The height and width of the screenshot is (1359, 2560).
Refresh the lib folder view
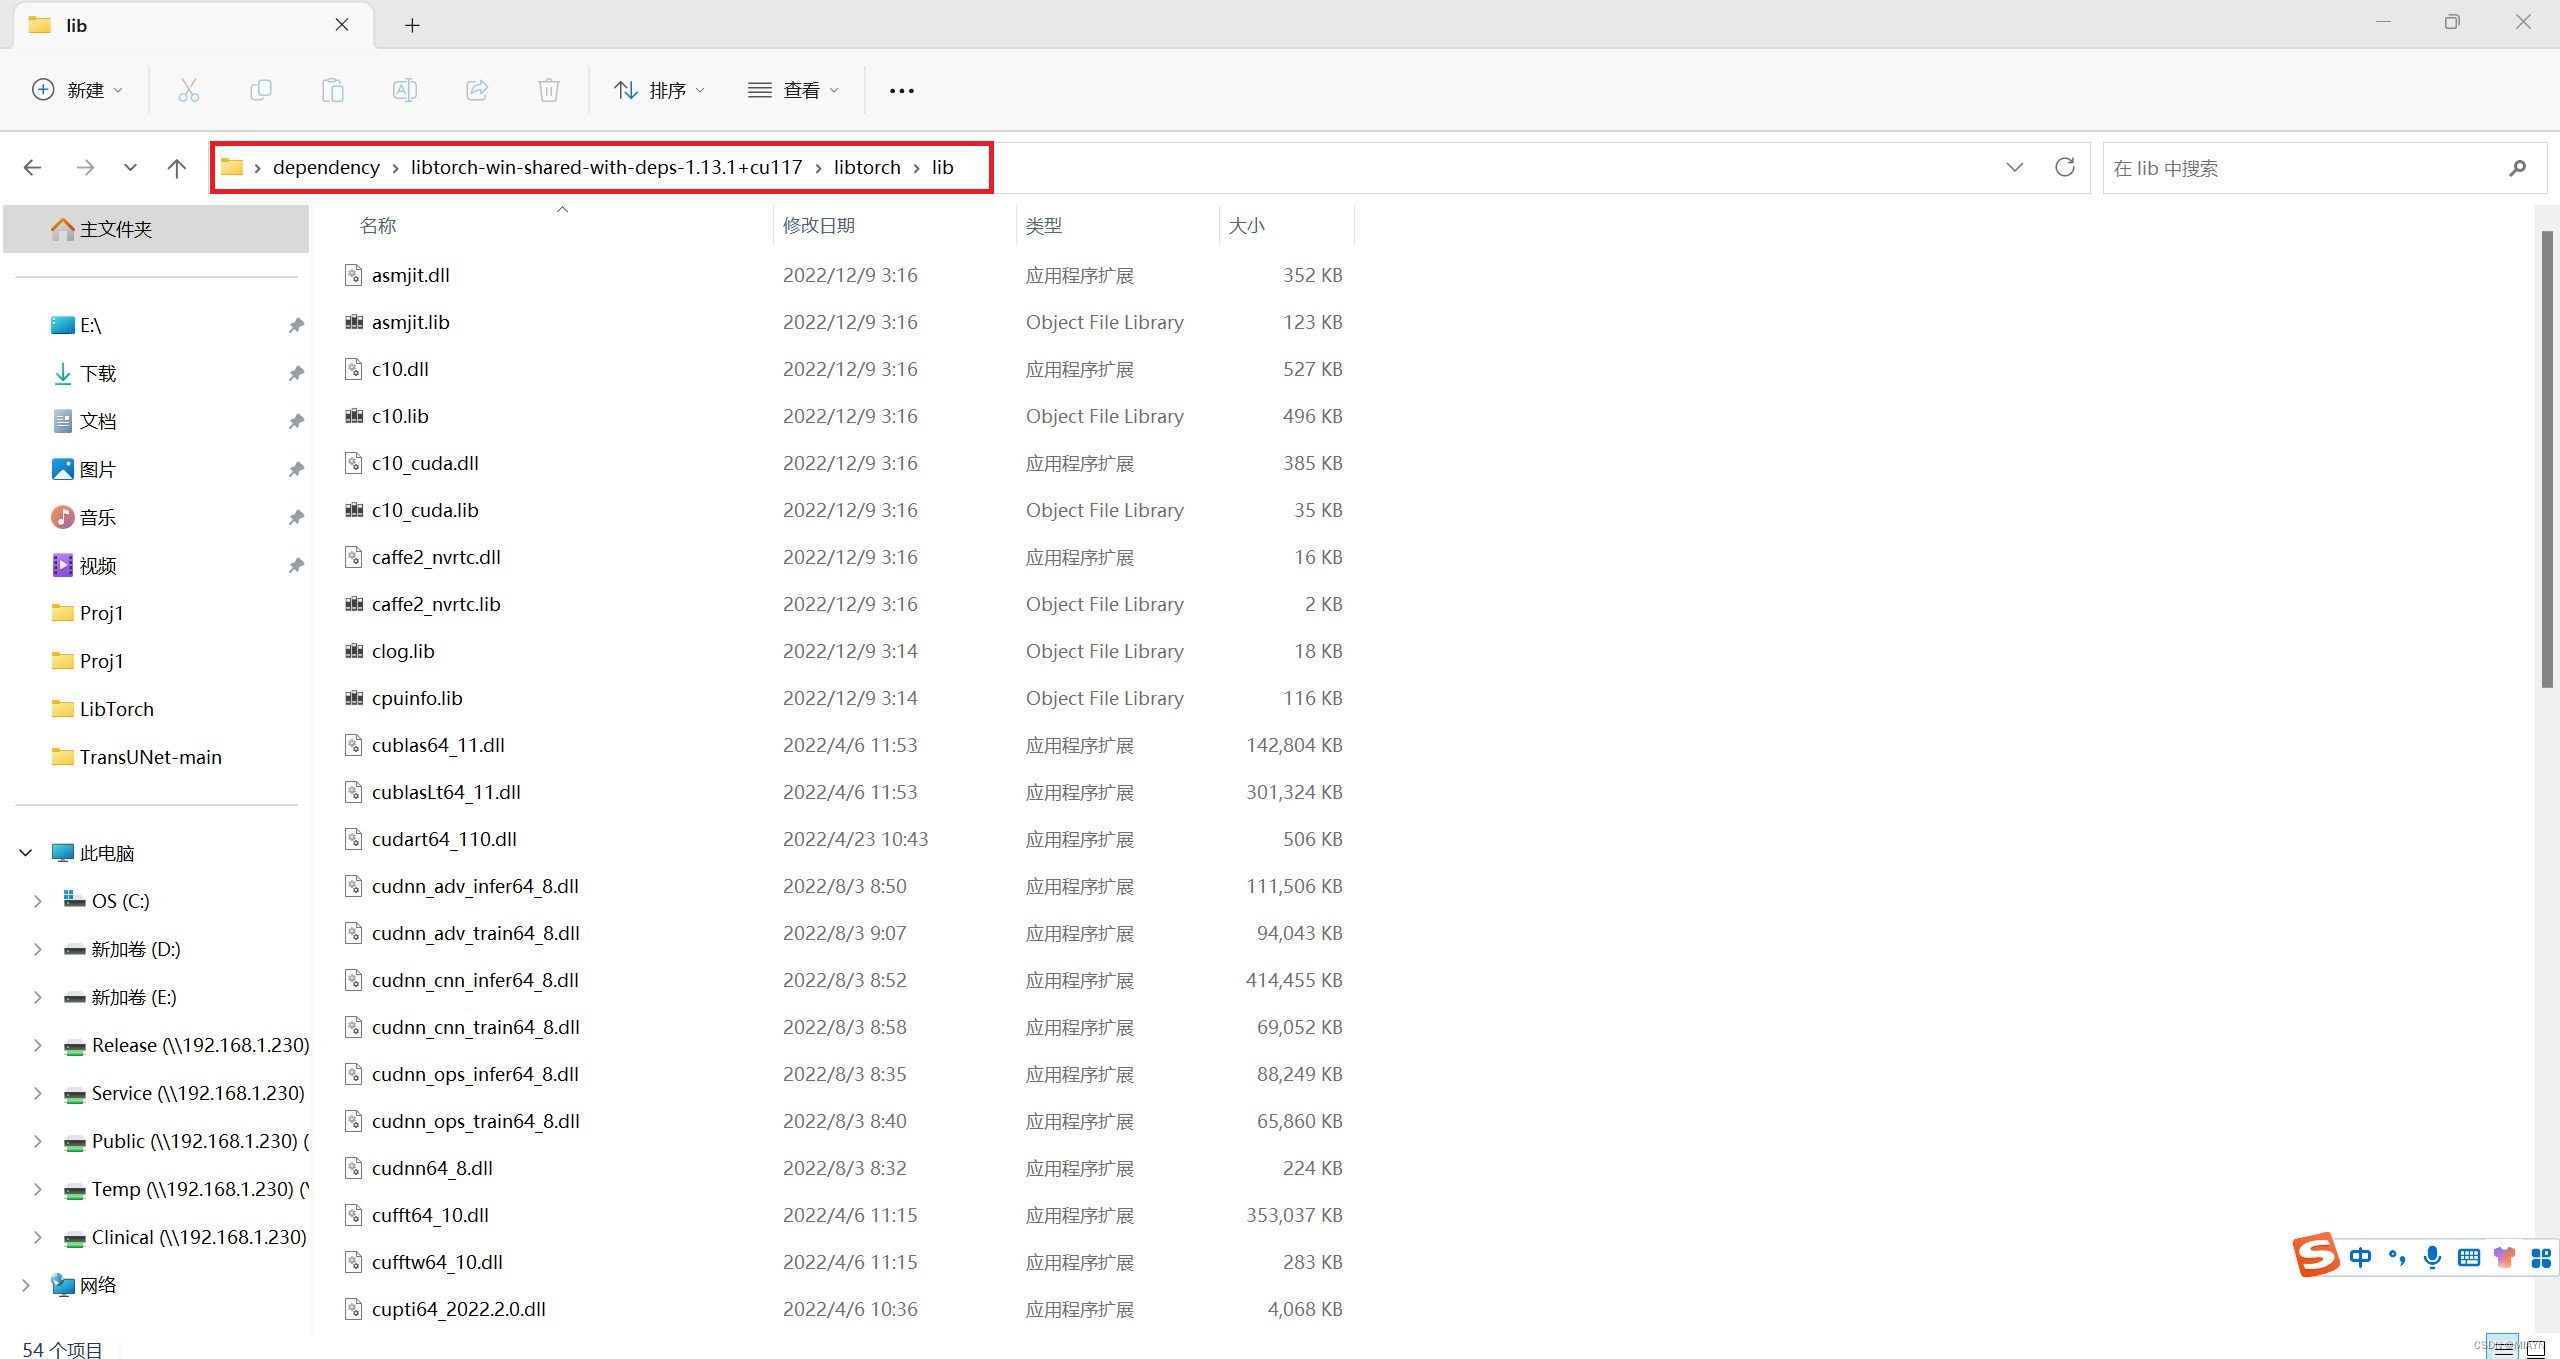(2064, 167)
